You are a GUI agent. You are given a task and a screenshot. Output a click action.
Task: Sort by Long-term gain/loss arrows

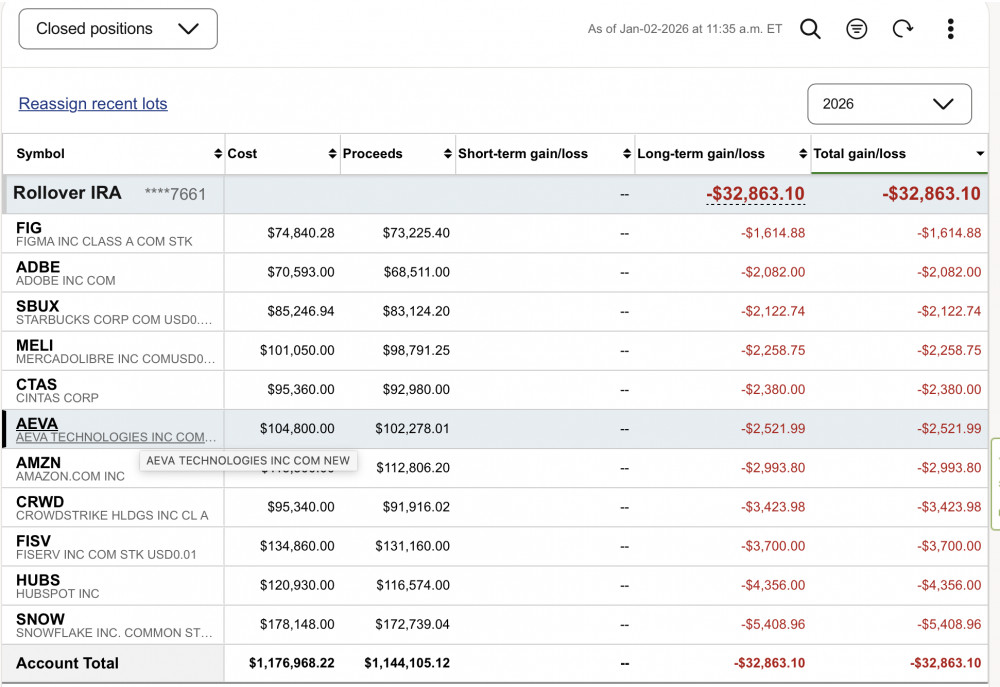(803, 154)
